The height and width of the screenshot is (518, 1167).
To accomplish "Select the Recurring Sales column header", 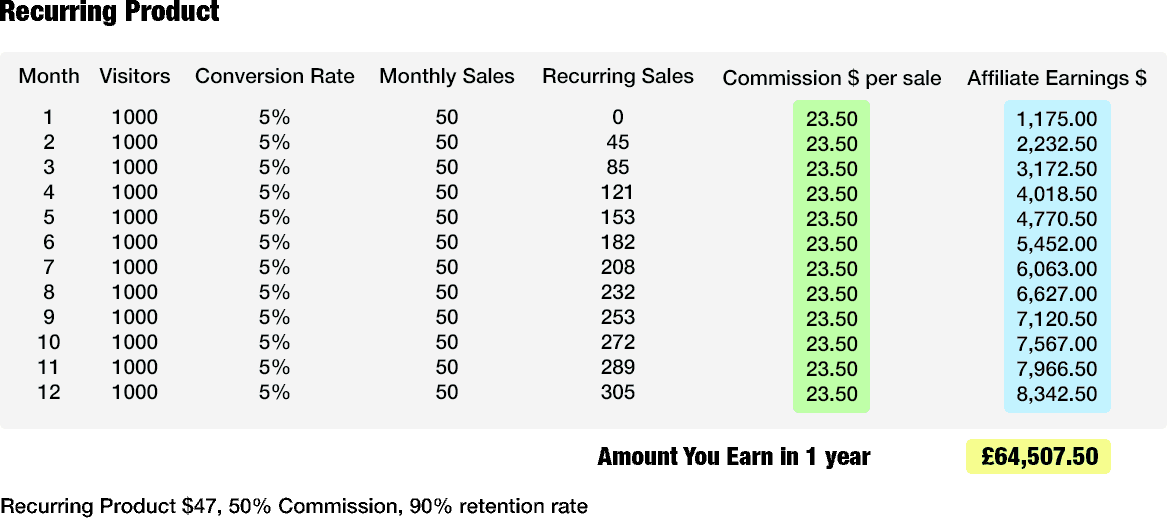I will (618, 76).
